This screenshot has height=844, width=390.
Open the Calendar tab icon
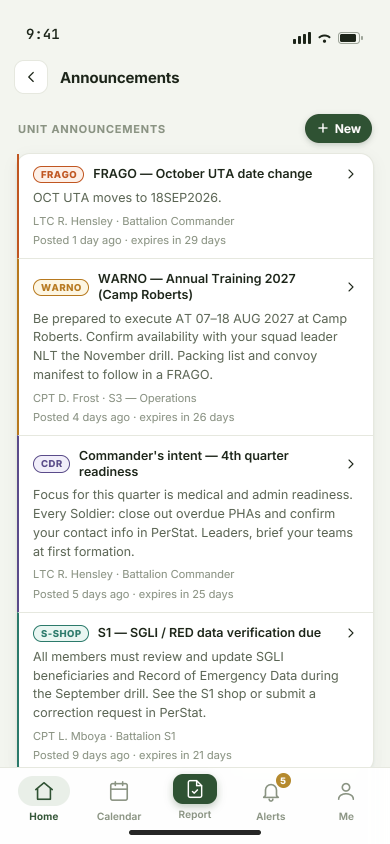tap(119, 791)
